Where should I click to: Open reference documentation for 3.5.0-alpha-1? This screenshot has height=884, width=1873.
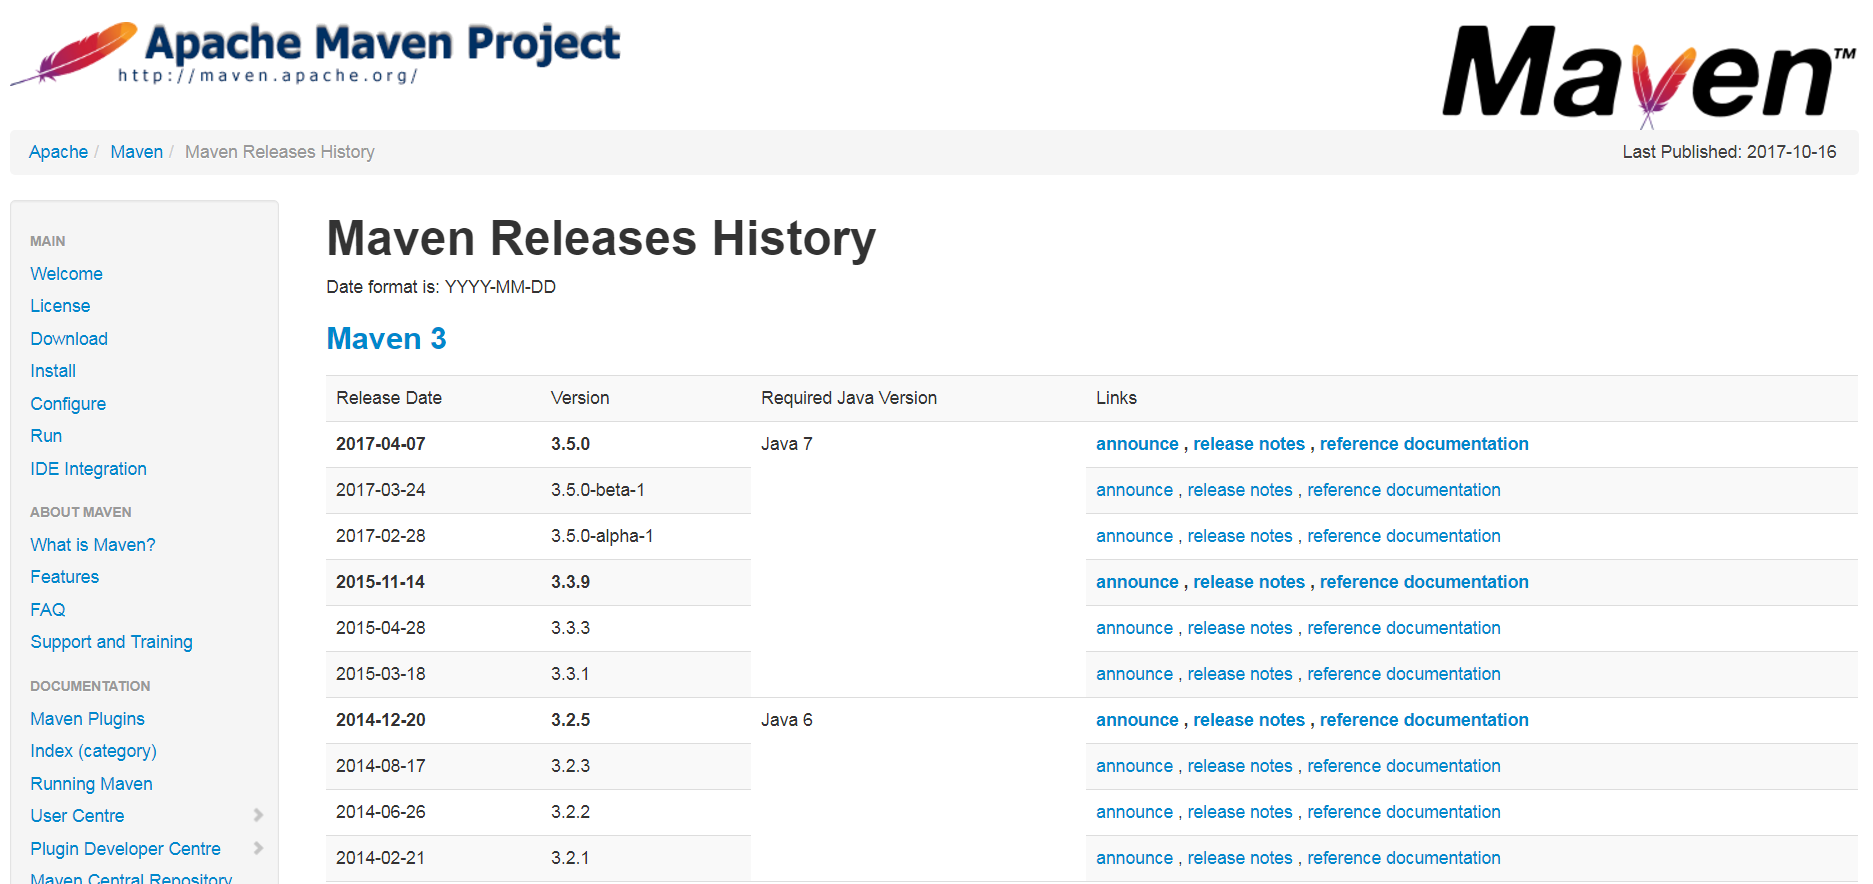(x=1404, y=536)
